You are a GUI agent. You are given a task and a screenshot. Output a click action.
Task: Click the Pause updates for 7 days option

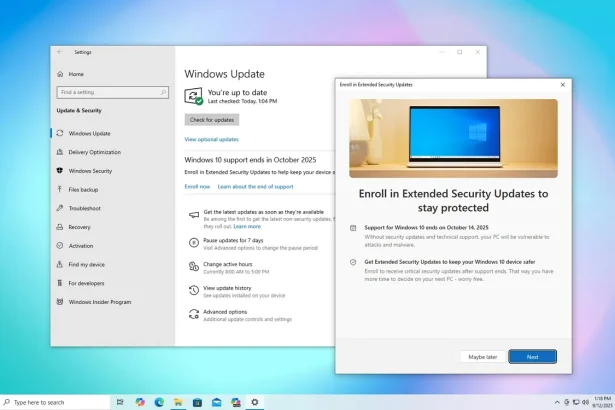coord(235,241)
